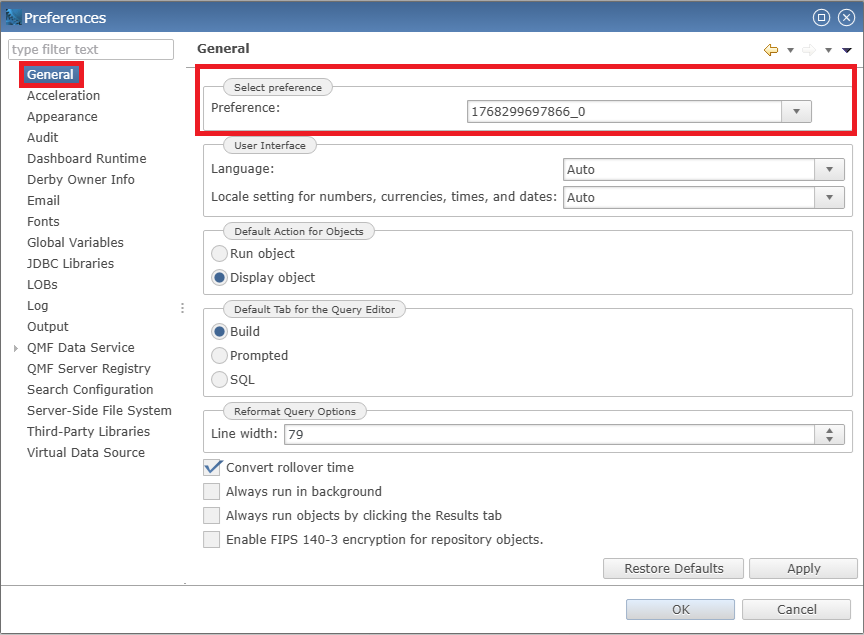The height and width of the screenshot is (635, 864).
Task: Select JDBC Libraries entry
Action: point(70,263)
